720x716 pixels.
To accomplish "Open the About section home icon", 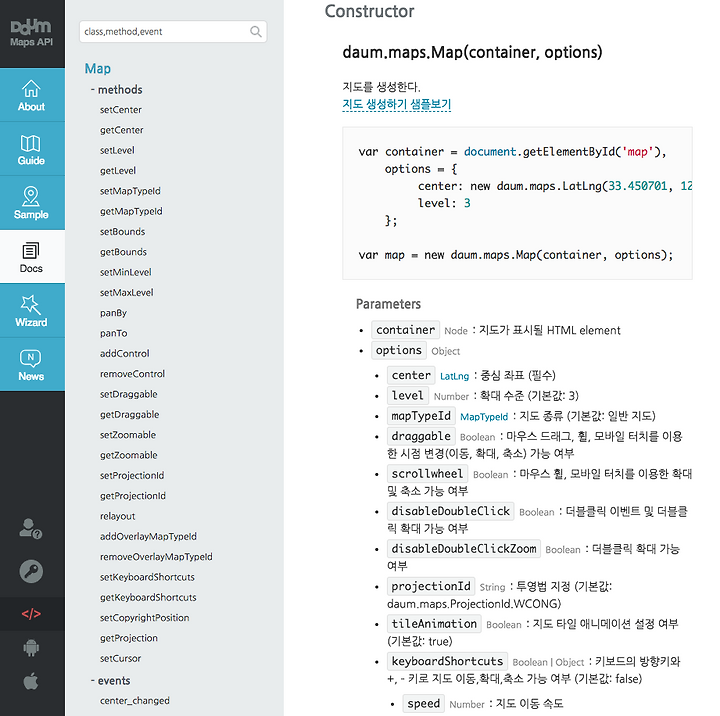I will tap(31, 89).
